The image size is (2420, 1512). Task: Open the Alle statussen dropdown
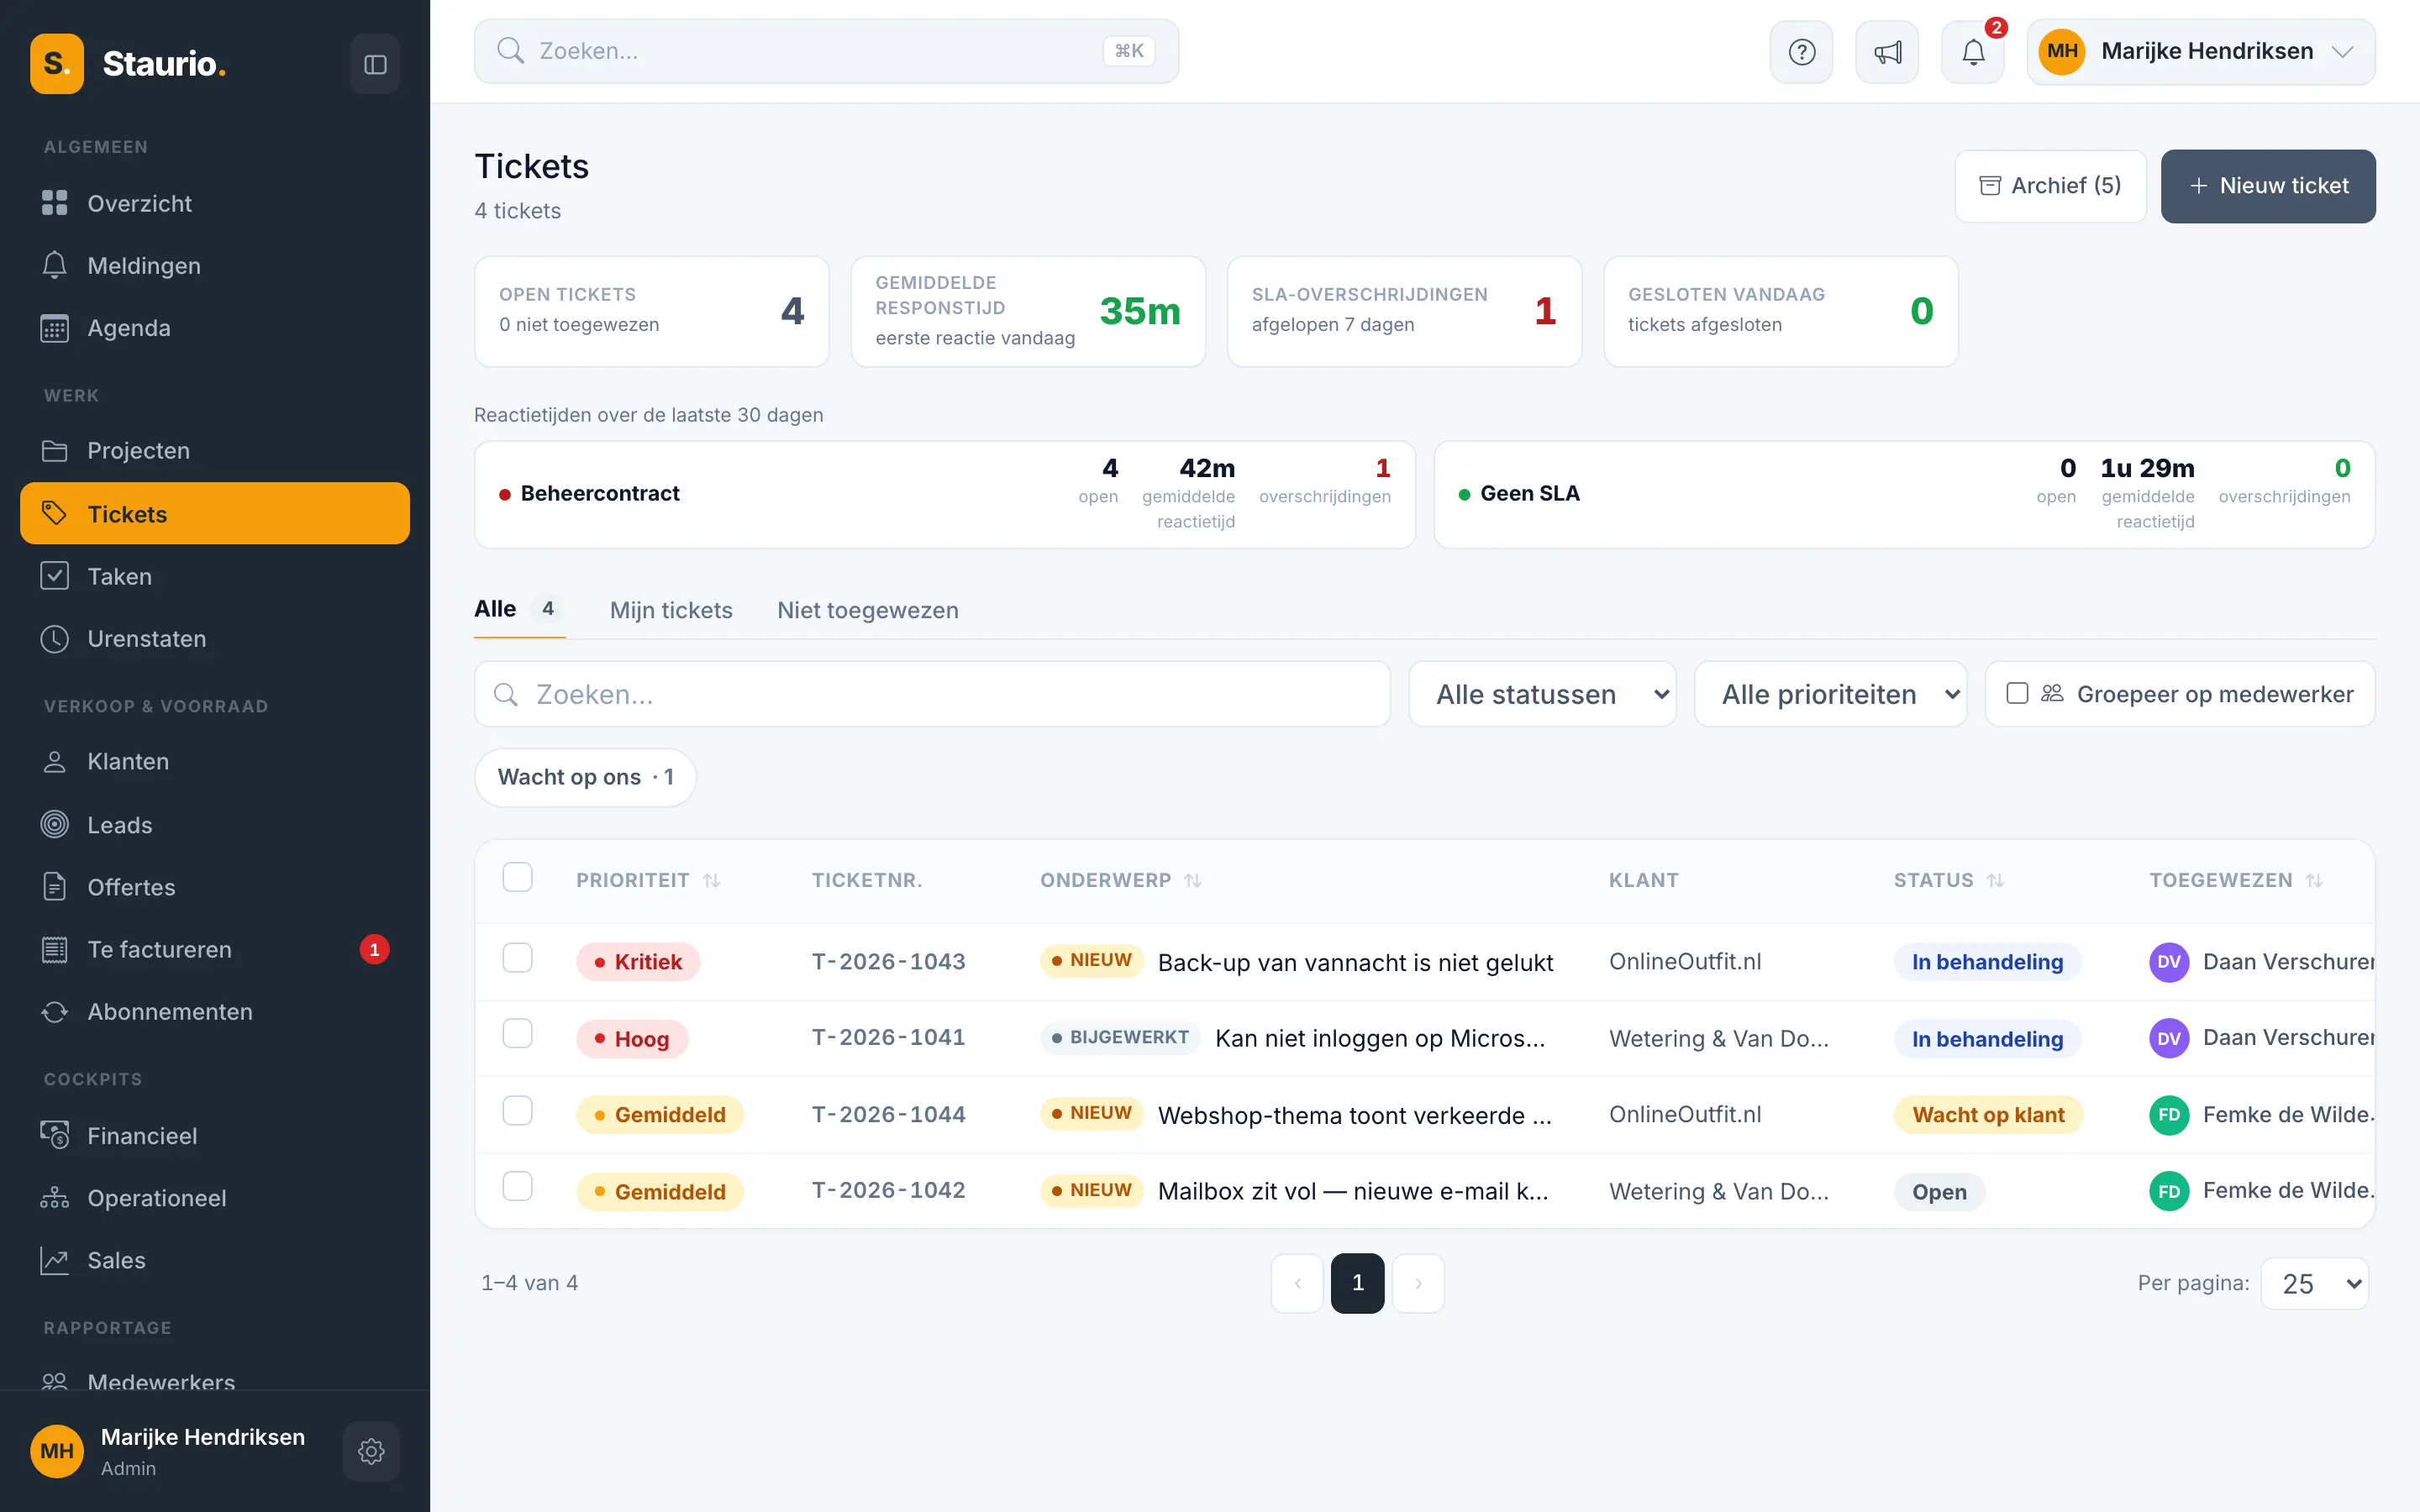[1542, 694]
